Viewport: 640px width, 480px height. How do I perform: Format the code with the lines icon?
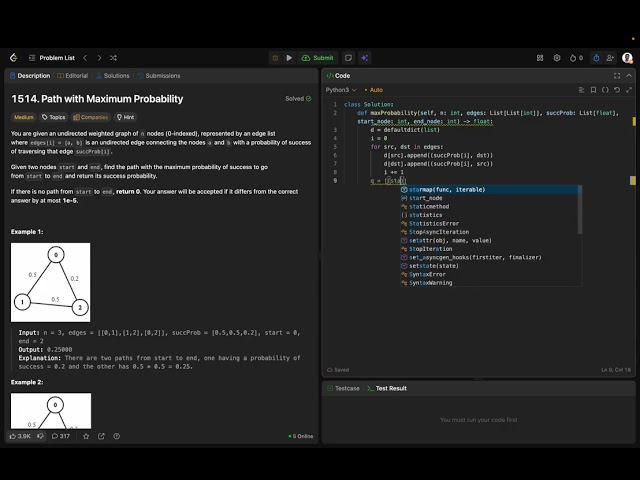(581, 90)
